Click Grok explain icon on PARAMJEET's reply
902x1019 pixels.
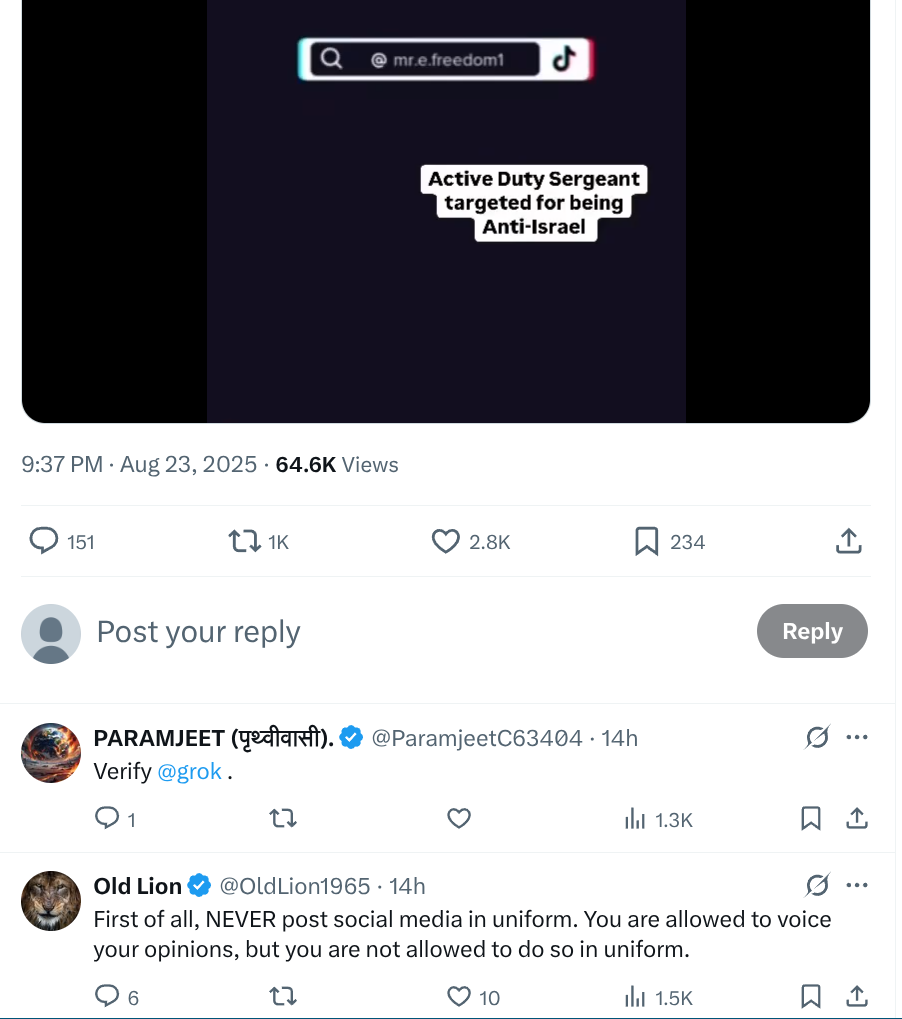[817, 738]
